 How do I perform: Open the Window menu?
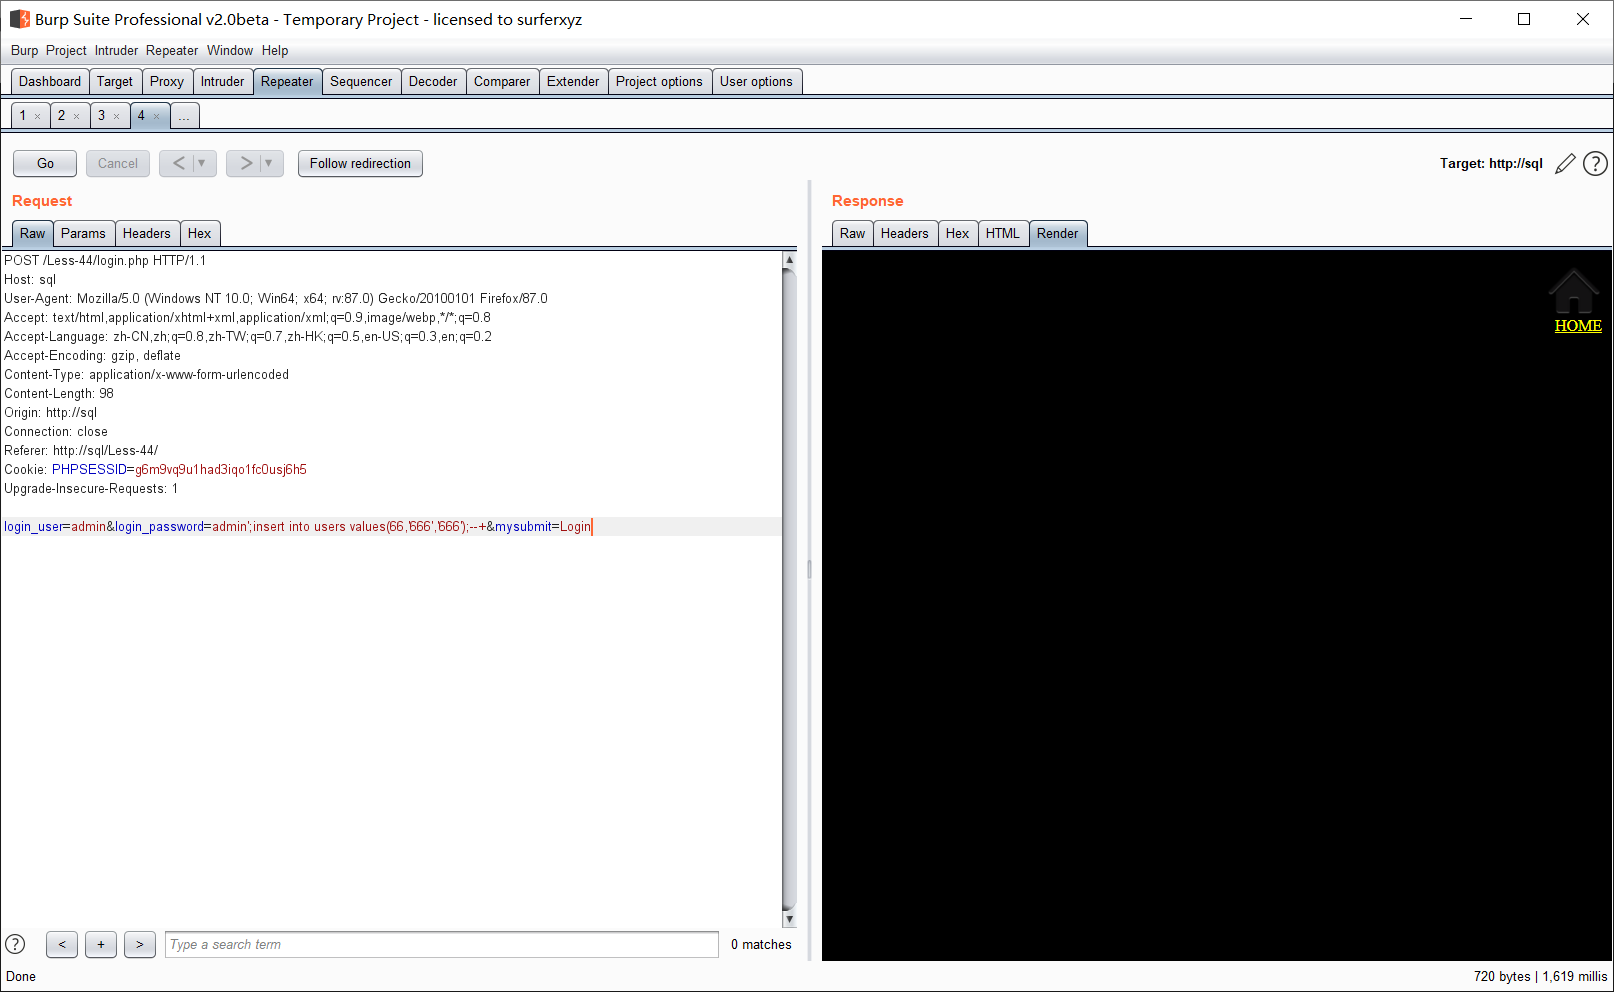pyautogui.click(x=230, y=50)
